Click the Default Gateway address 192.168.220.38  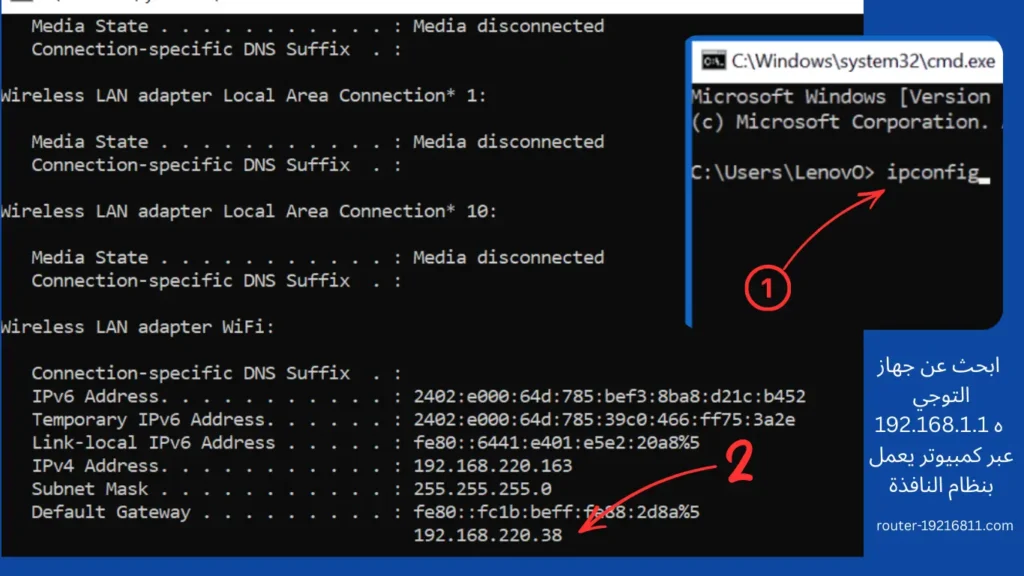(x=487, y=536)
